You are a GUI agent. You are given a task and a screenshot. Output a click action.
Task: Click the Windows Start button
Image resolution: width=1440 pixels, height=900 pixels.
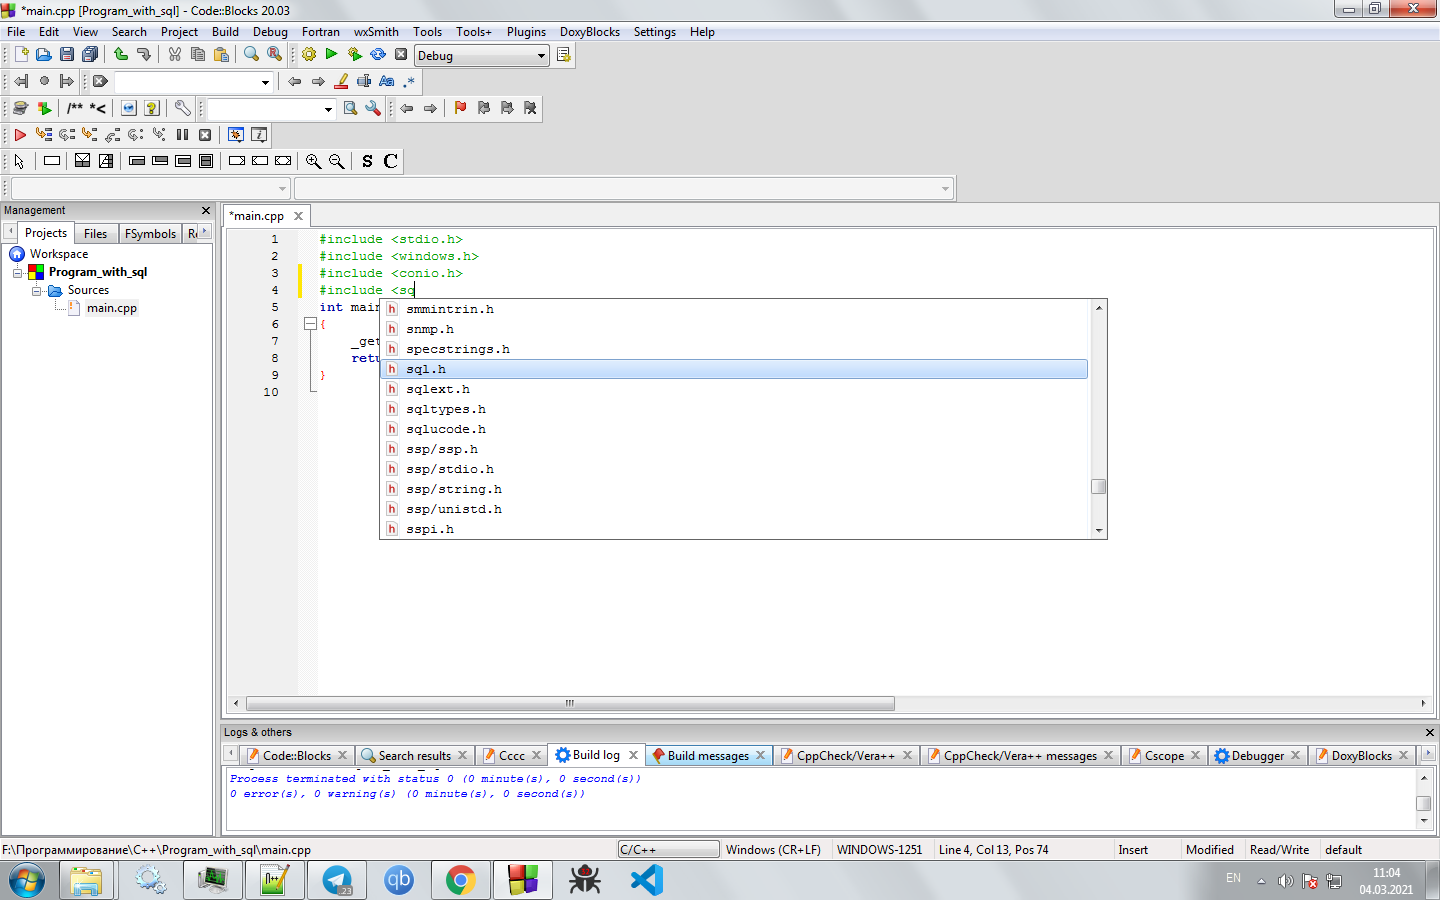pyautogui.click(x=27, y=880)
